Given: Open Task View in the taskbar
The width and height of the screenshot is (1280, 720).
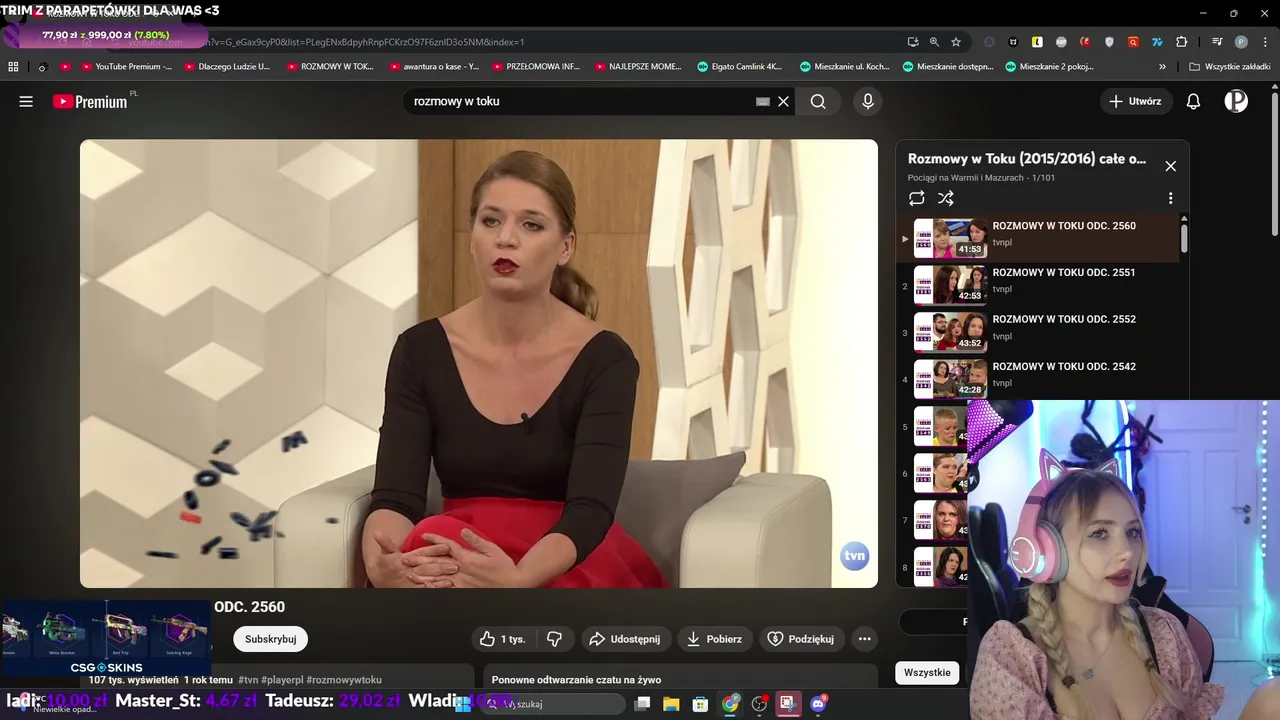Looking at the screenshot, I should pyautogui.click(x=642, y=704).
